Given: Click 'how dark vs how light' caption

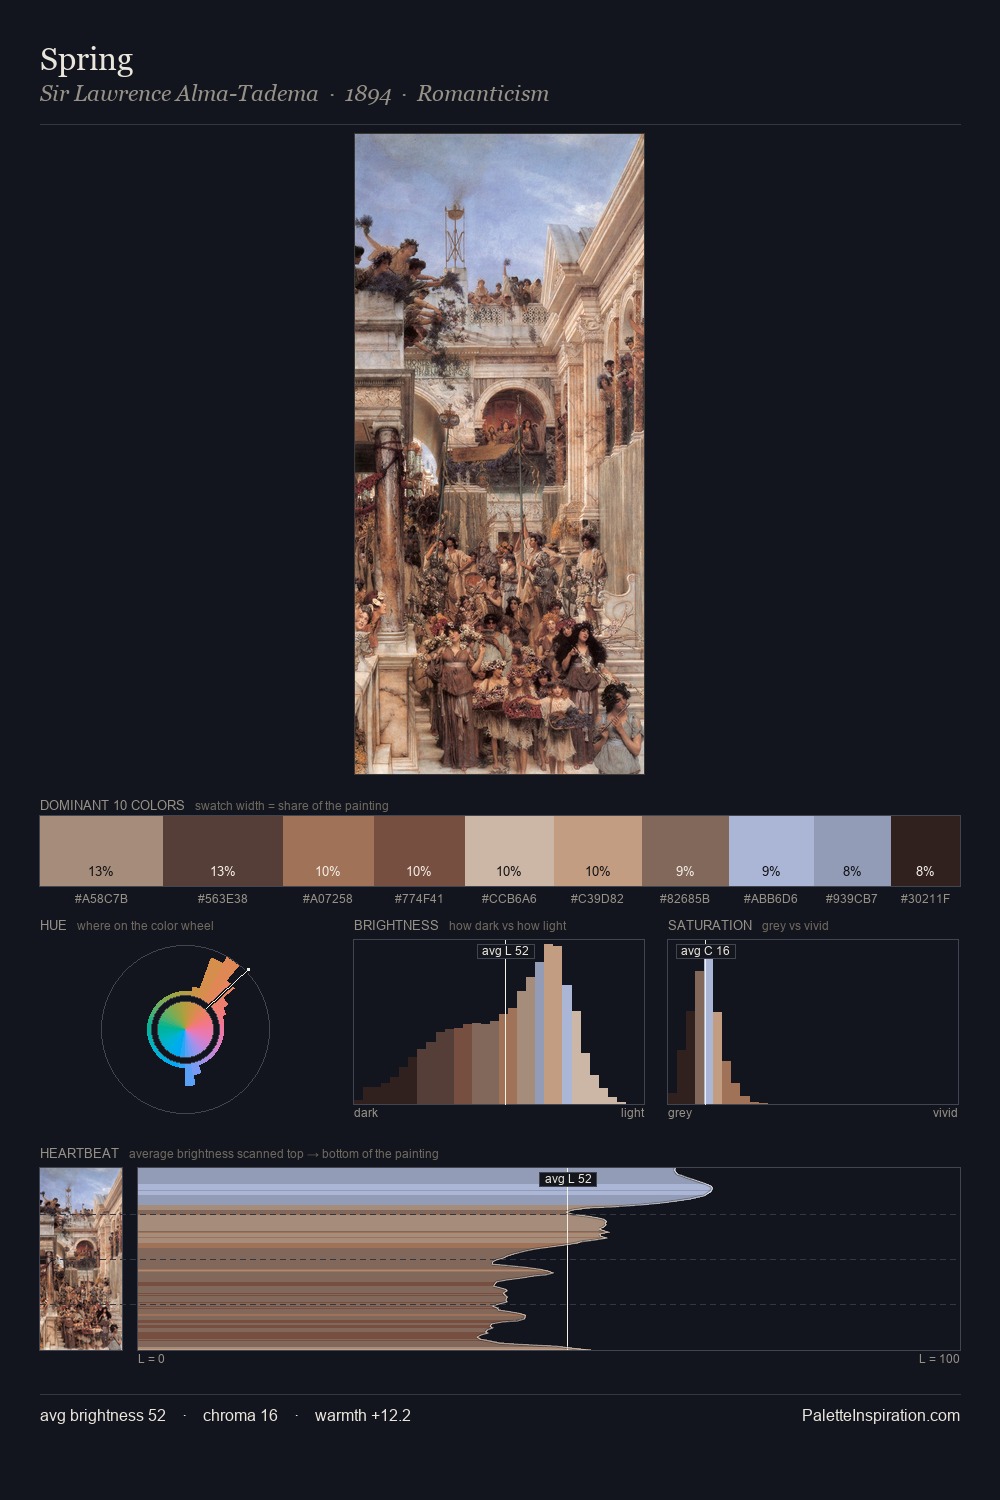Looking at the screenshot, I should click(508, 926).
